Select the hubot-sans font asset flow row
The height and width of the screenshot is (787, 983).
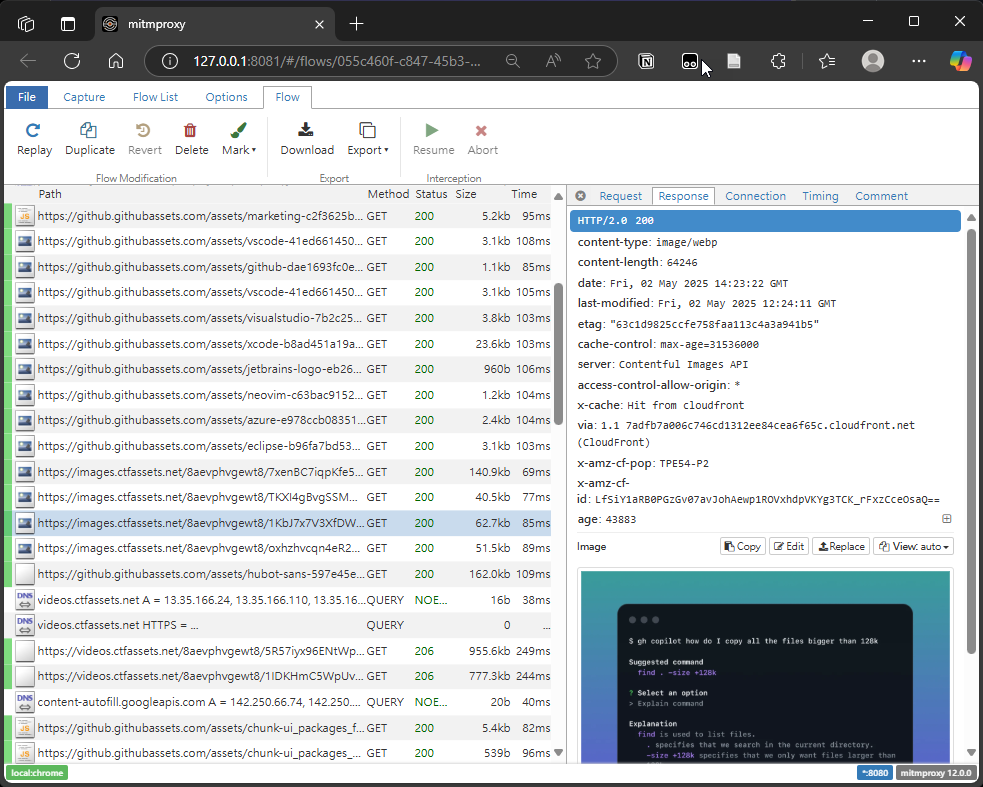coord(200,574)
